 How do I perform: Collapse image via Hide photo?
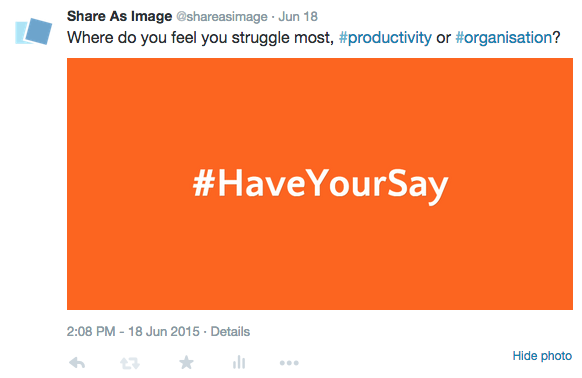click(542, 356)
